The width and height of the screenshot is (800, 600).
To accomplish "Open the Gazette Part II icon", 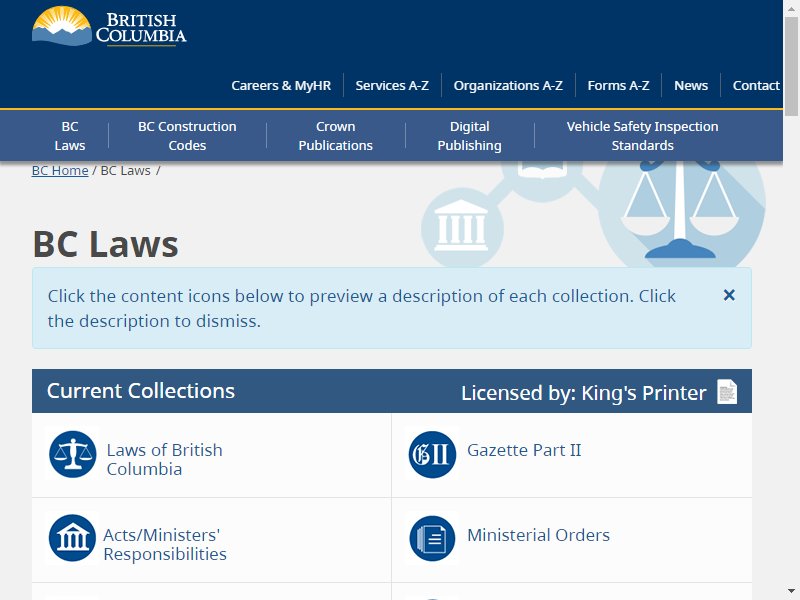I will click(x=432, y=454).
